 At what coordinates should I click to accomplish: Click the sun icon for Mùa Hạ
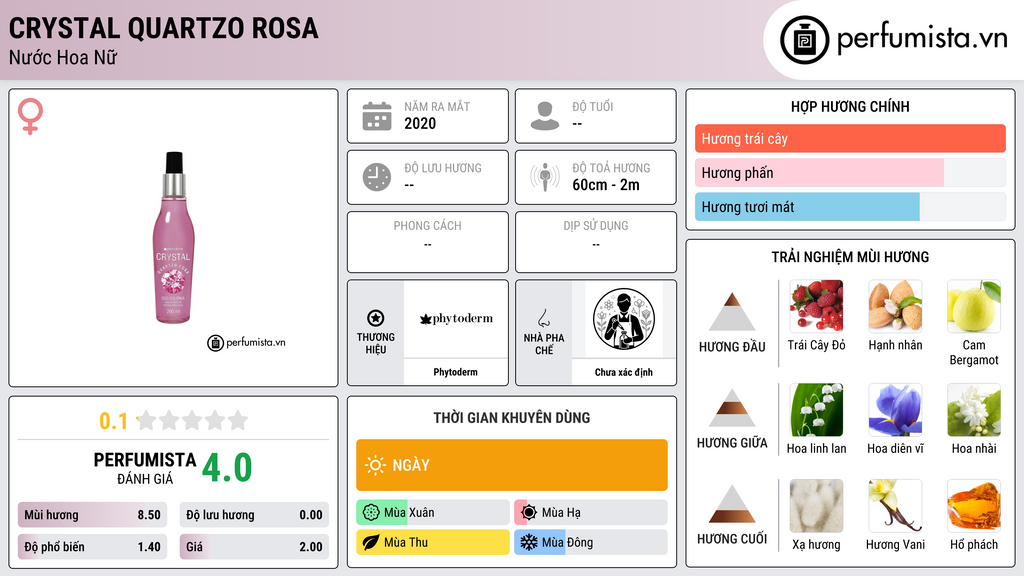(x=529, y=512)
